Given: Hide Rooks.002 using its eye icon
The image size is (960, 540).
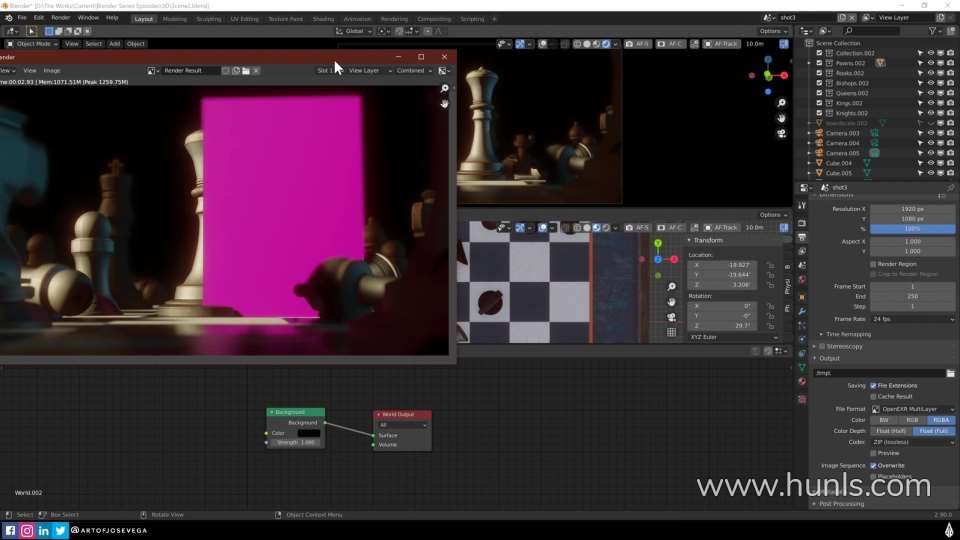Looking at the screenshot, I should pyautogui.click(x=930, y=73).
